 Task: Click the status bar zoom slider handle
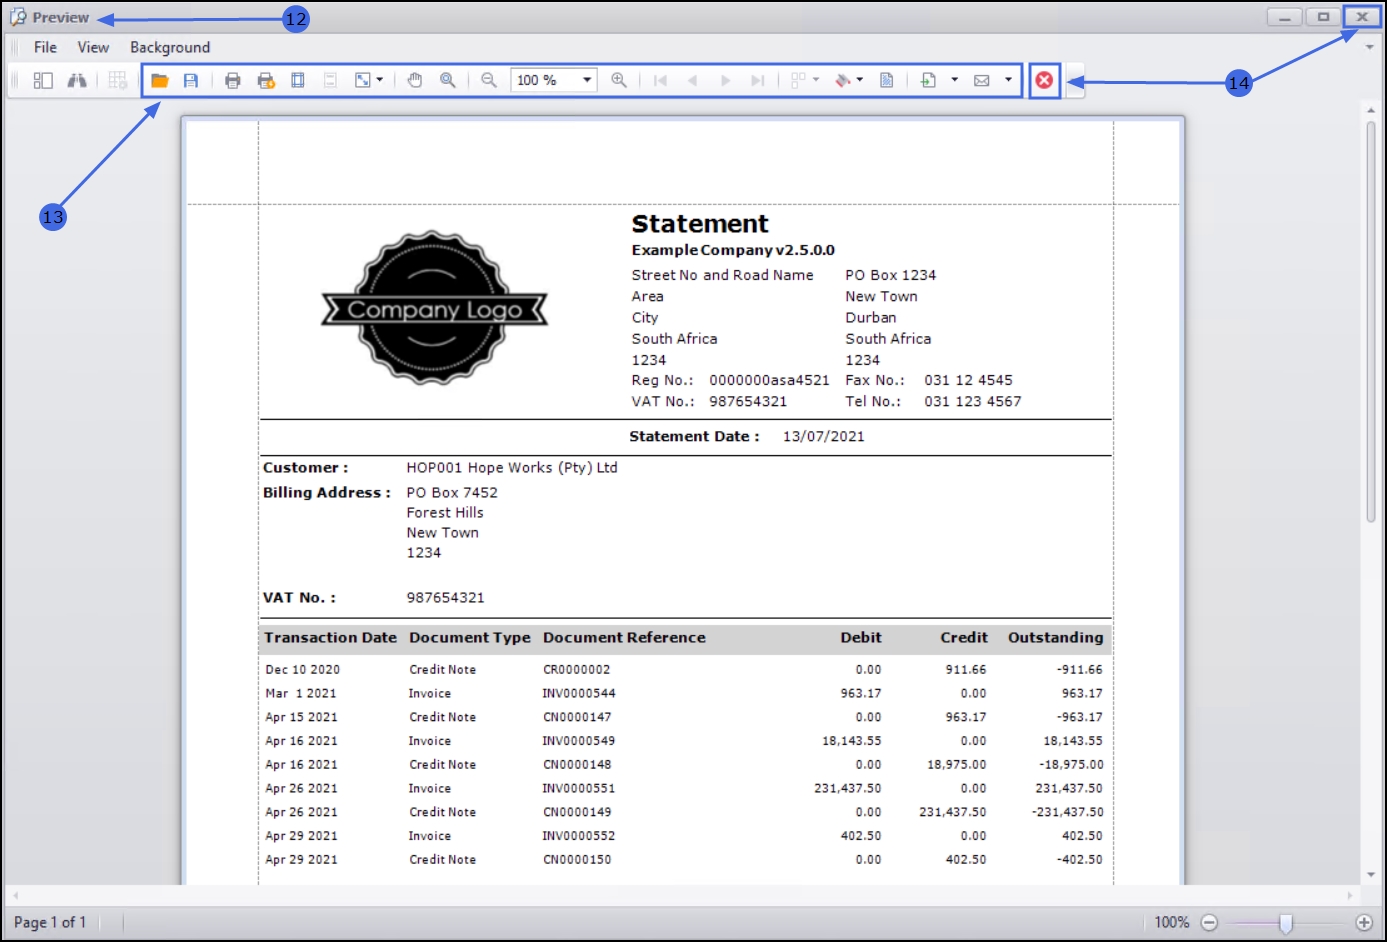click(1286, 922)
